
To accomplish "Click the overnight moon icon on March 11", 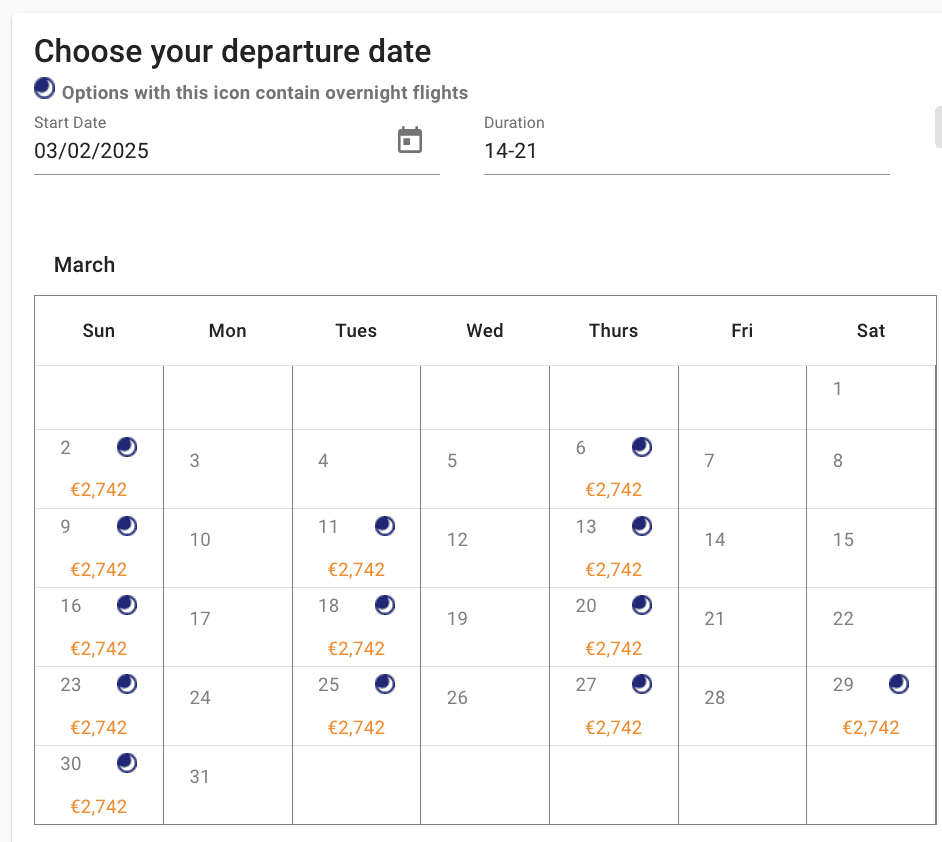I will pyautogui.click(x=385, y=526).
